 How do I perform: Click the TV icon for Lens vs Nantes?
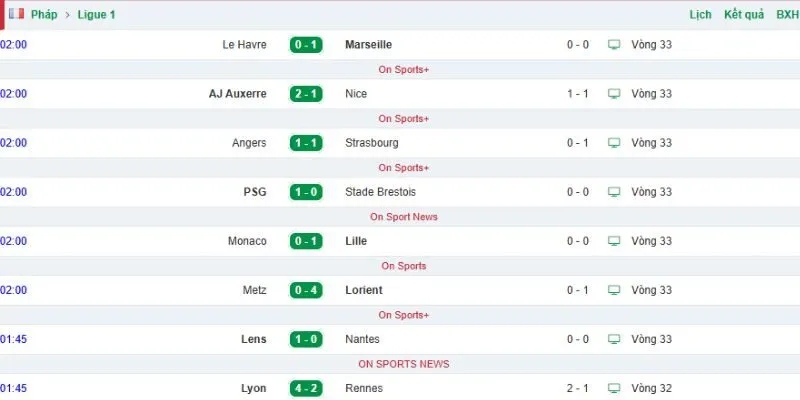pos(614,339)
